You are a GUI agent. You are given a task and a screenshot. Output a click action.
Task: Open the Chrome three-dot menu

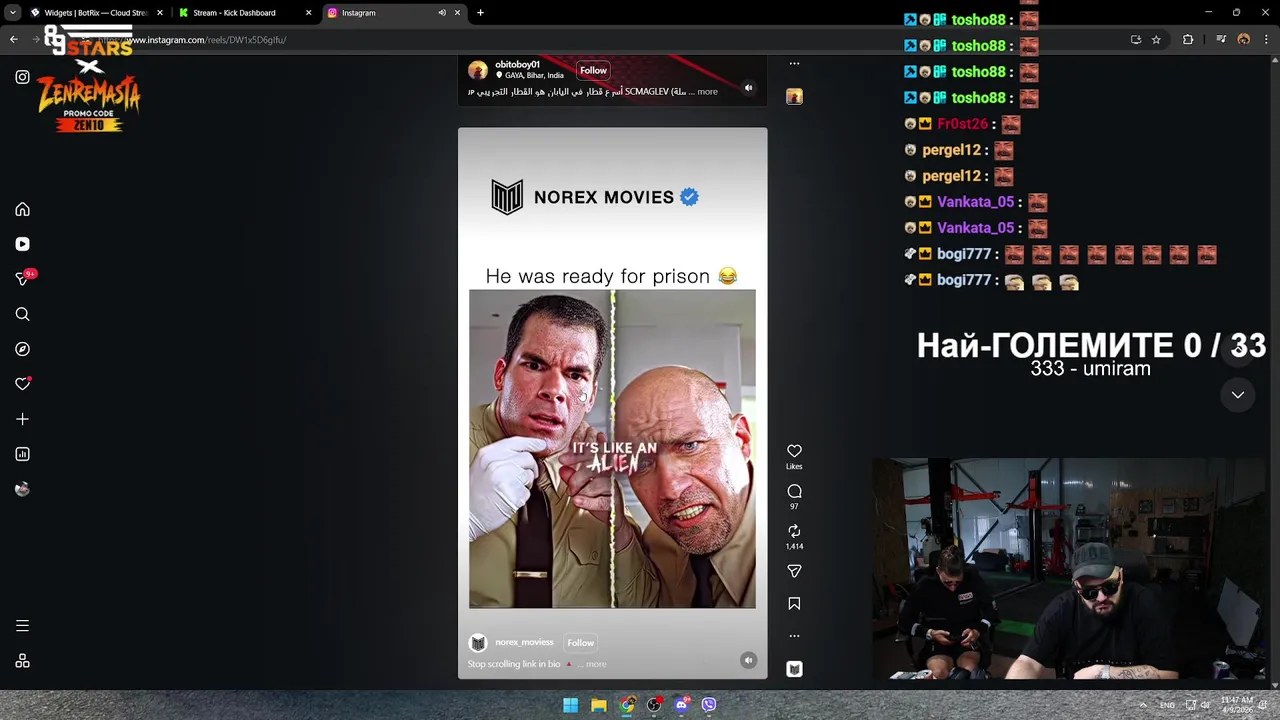(x=1265, y=40)
